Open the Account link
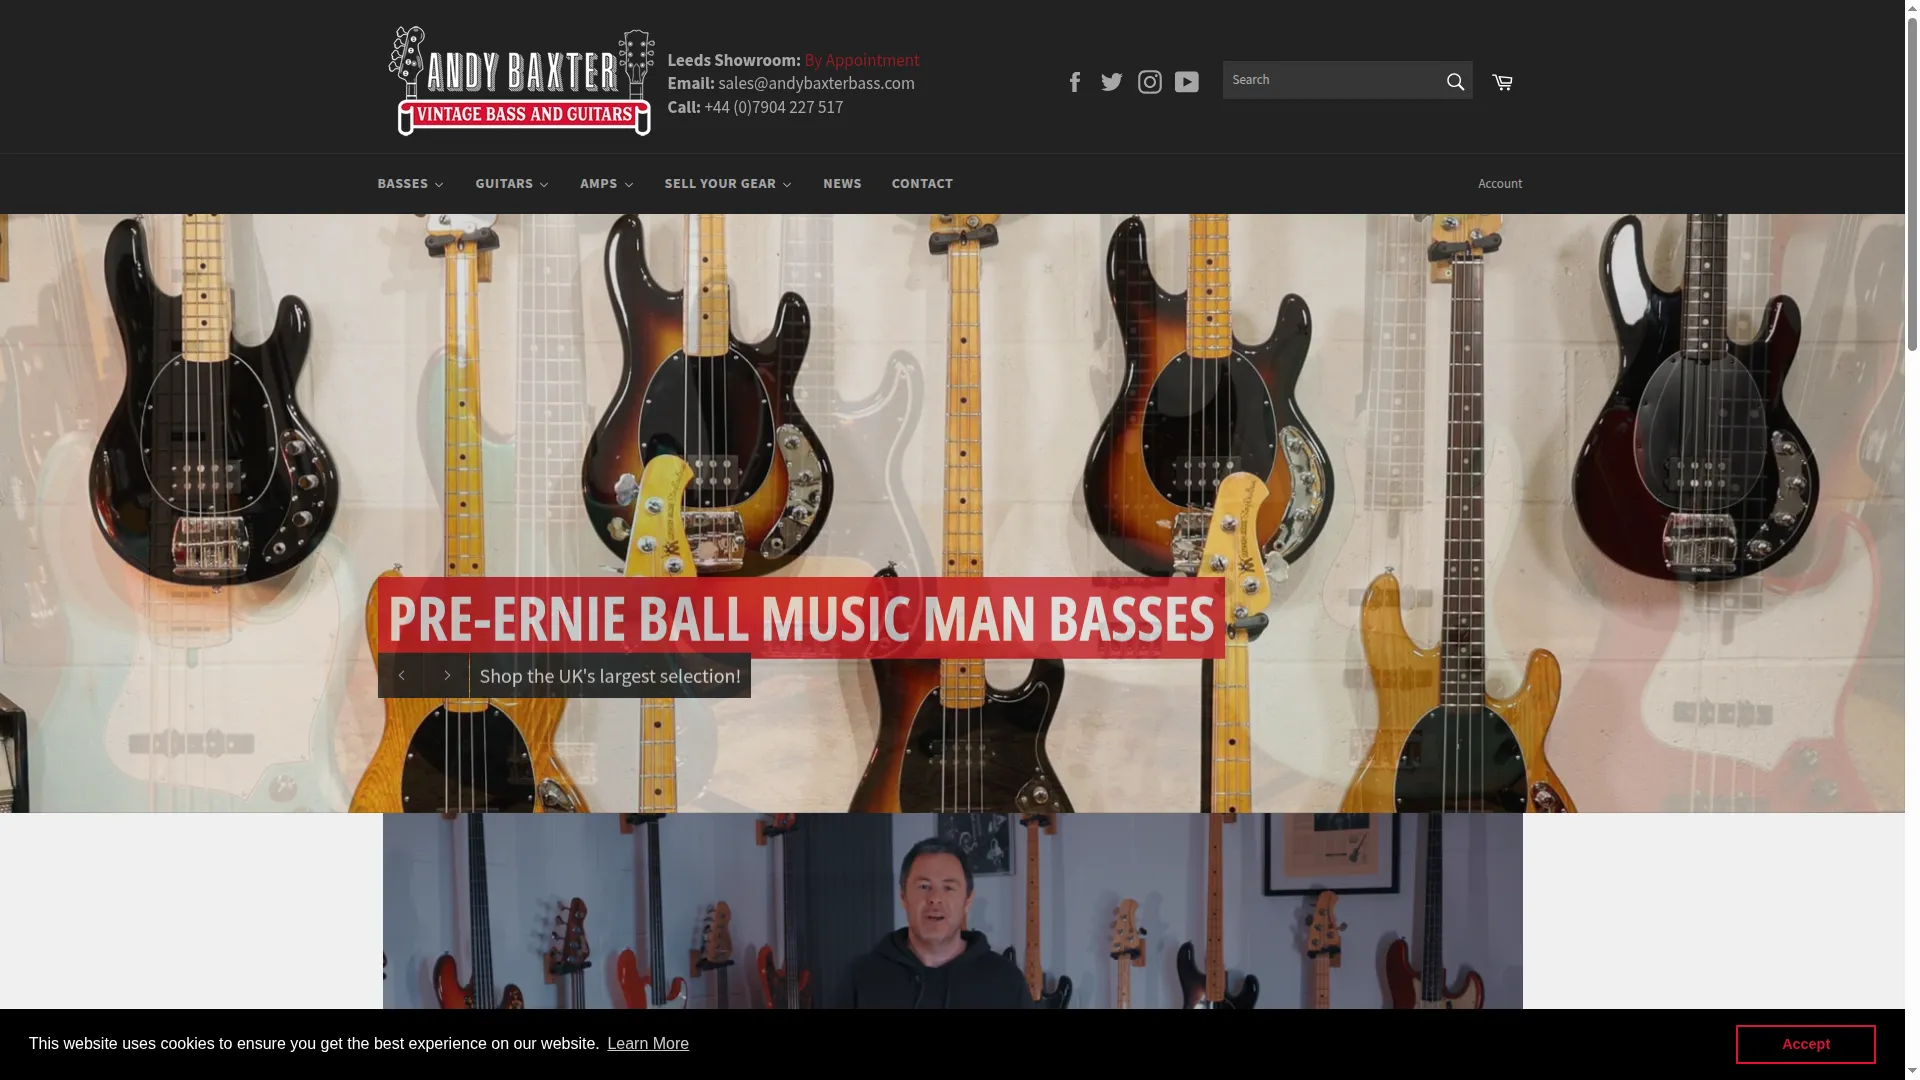The width and height of the screenshot is (1920, 1080). click(x=1500, y=184)
